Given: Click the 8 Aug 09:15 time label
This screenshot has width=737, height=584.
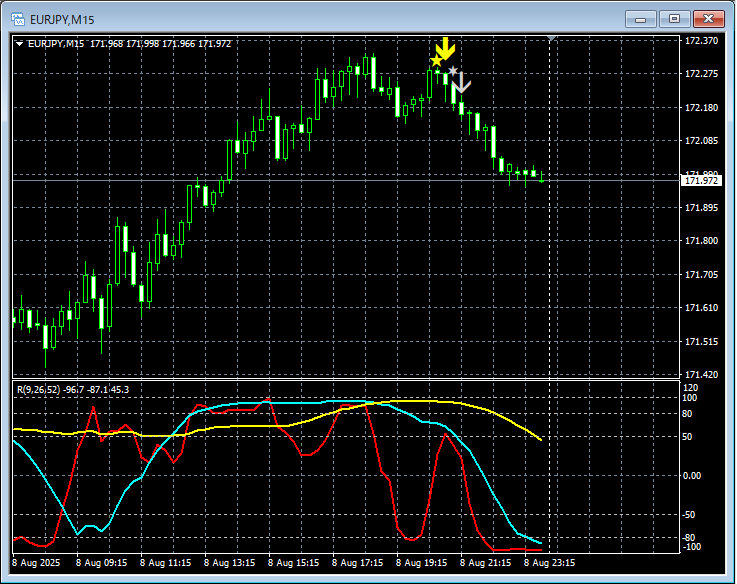Looking at the screenshot, I should pos(101,563).
